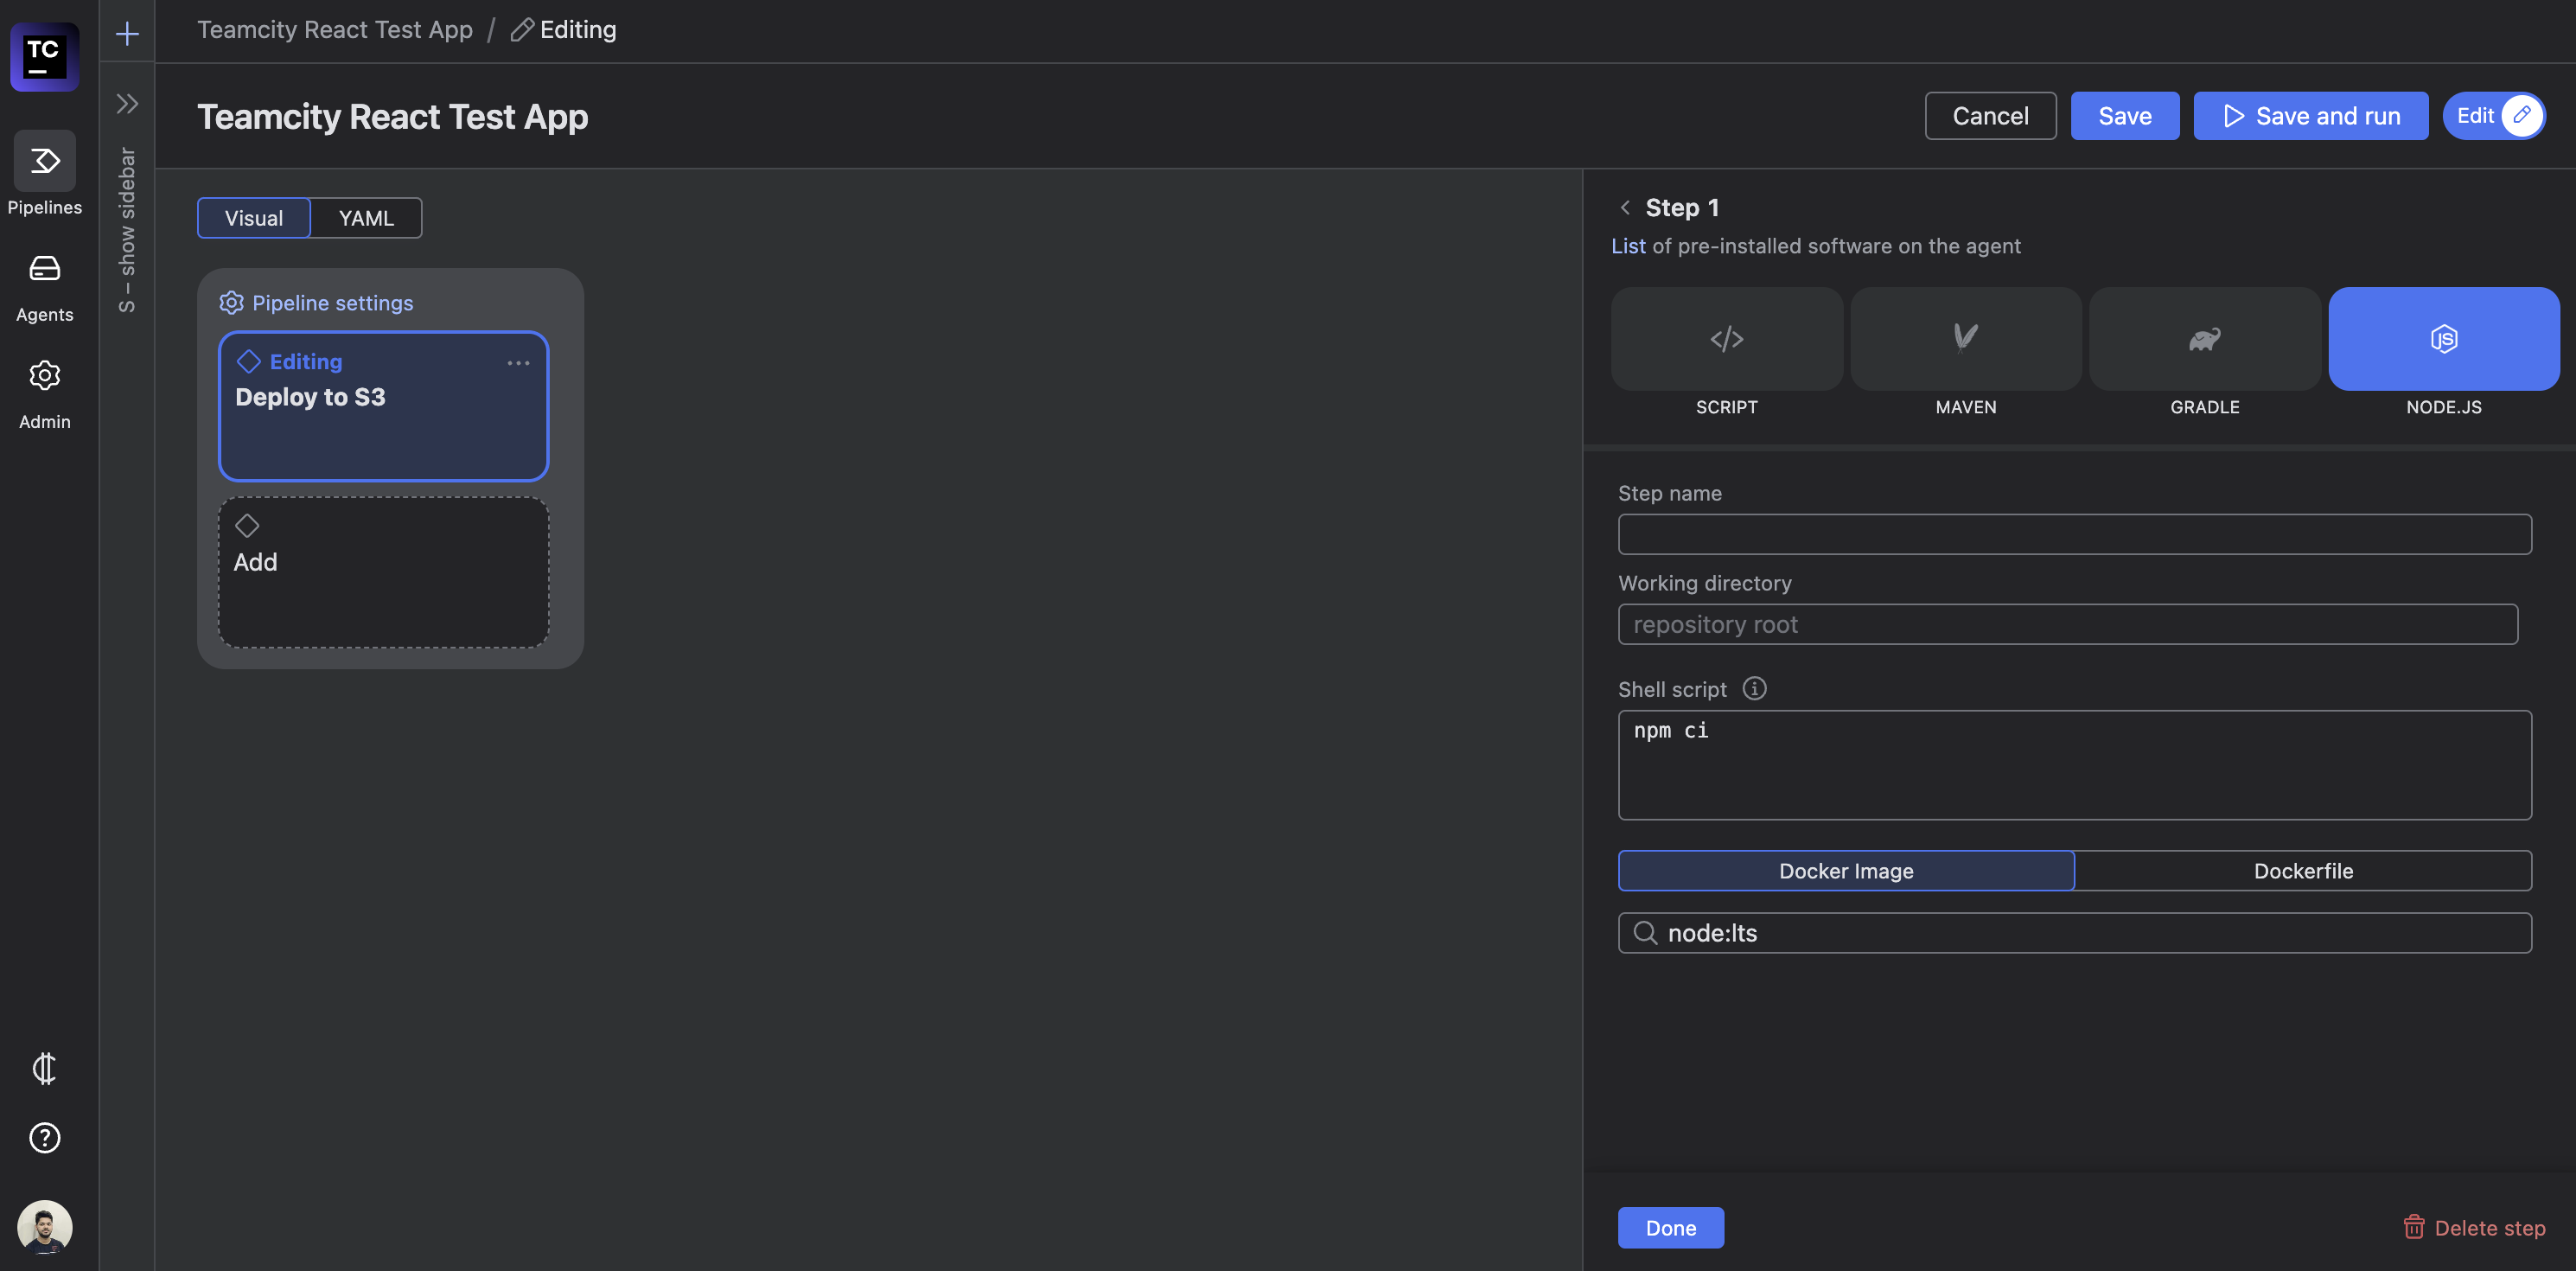Open the help question mark icon
Viewport: 2576px width, 1271px height.
tap(44, 1138)
